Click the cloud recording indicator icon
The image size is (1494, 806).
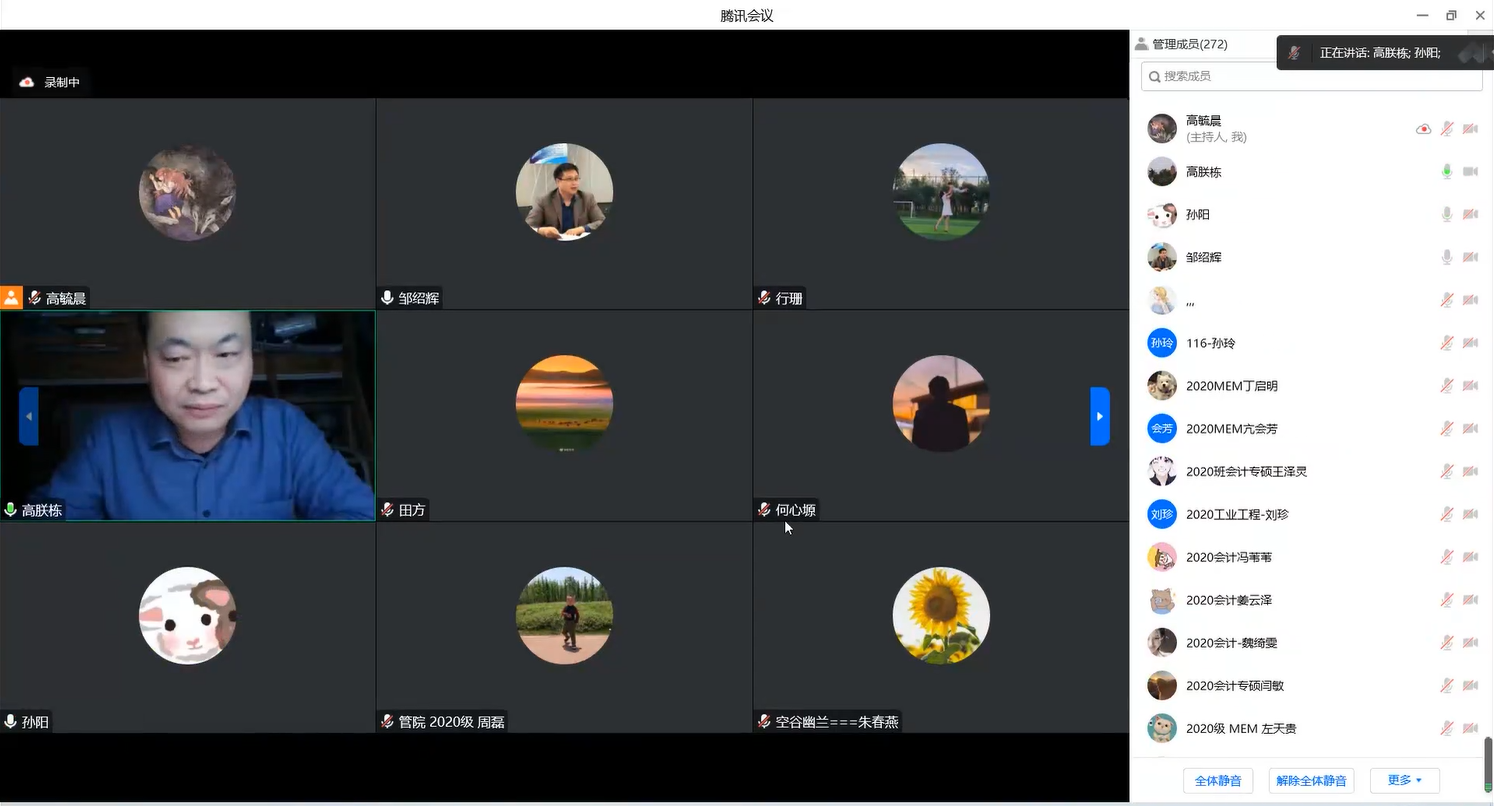coord(27,82)
